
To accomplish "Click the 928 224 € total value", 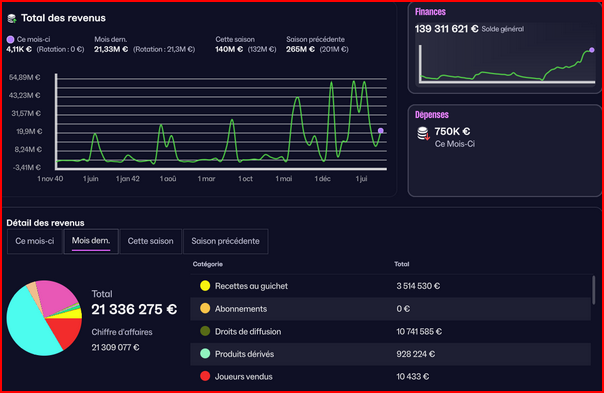I will pyautogui.click(x=416, y=354).
